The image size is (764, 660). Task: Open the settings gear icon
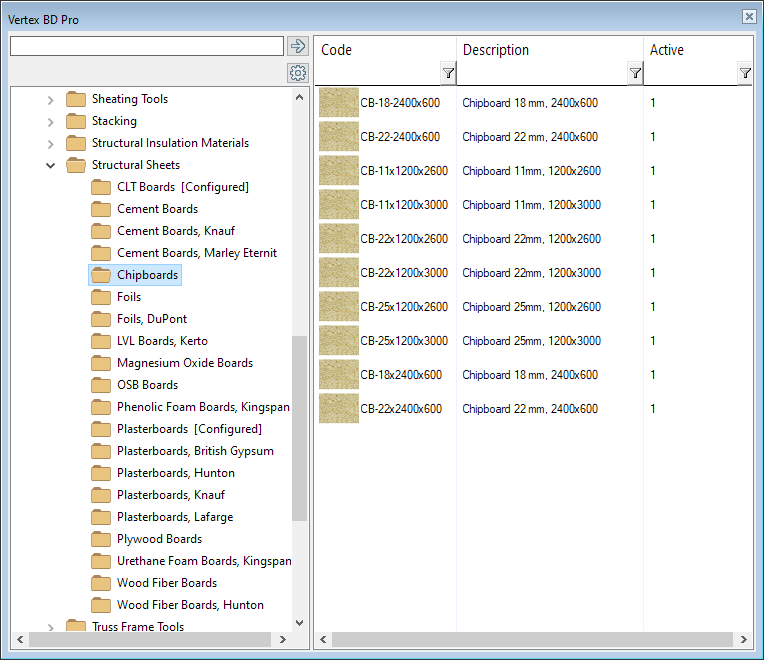[297, 73]
